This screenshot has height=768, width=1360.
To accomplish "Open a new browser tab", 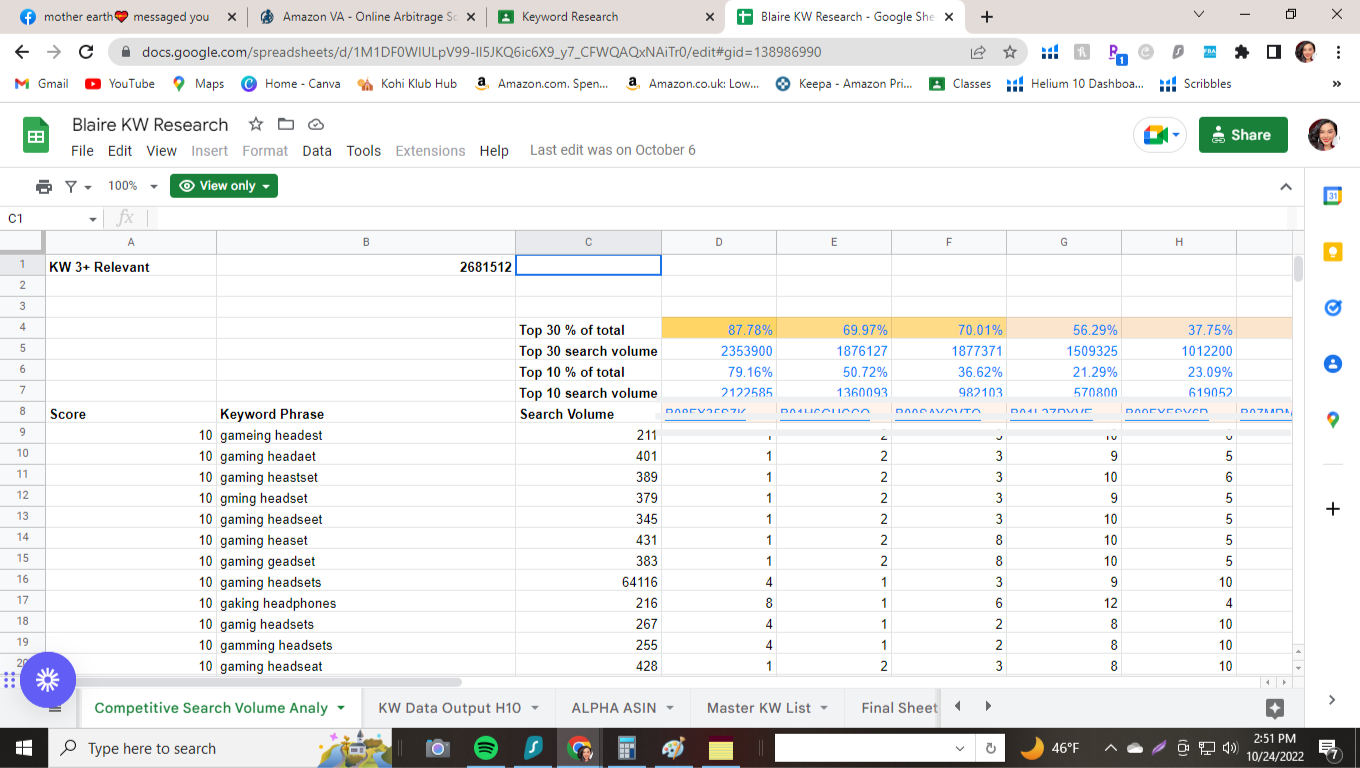I will [x=987, y=17].
